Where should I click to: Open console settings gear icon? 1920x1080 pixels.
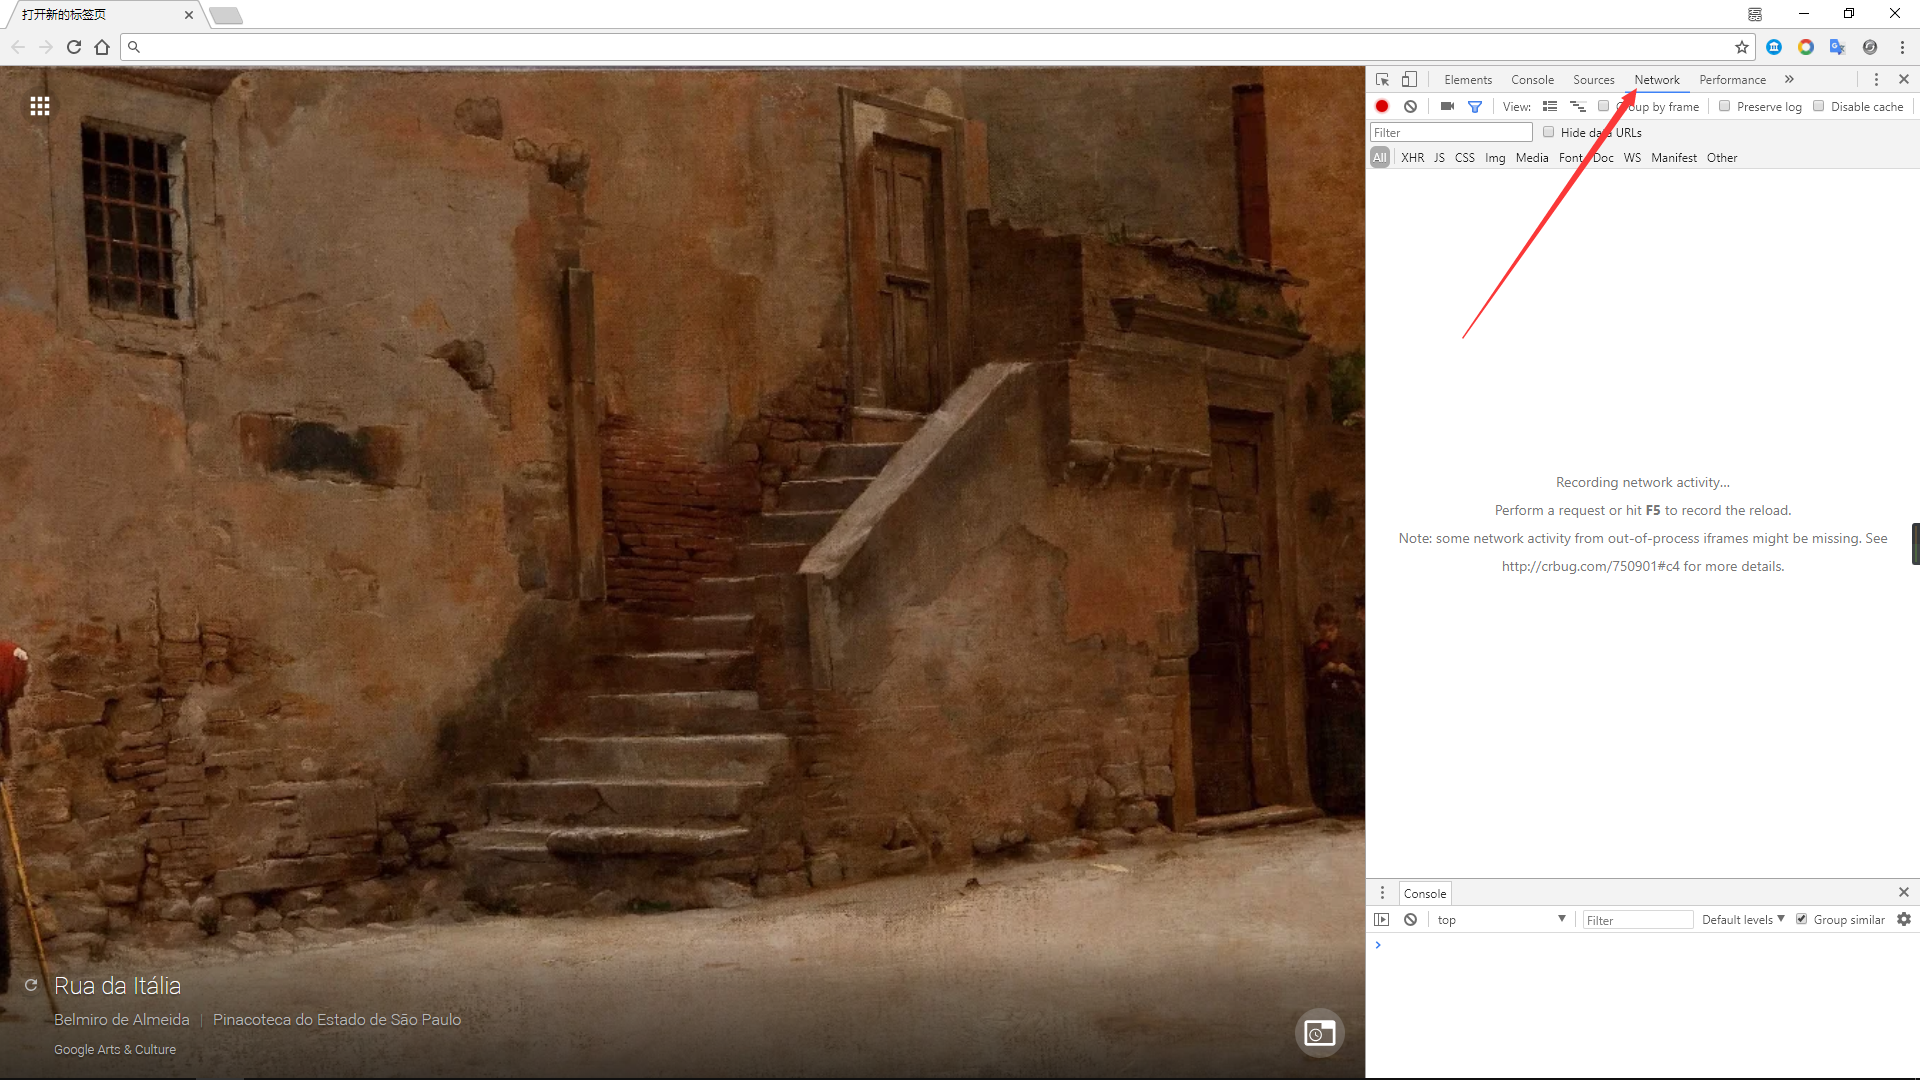coord(1904,919)
